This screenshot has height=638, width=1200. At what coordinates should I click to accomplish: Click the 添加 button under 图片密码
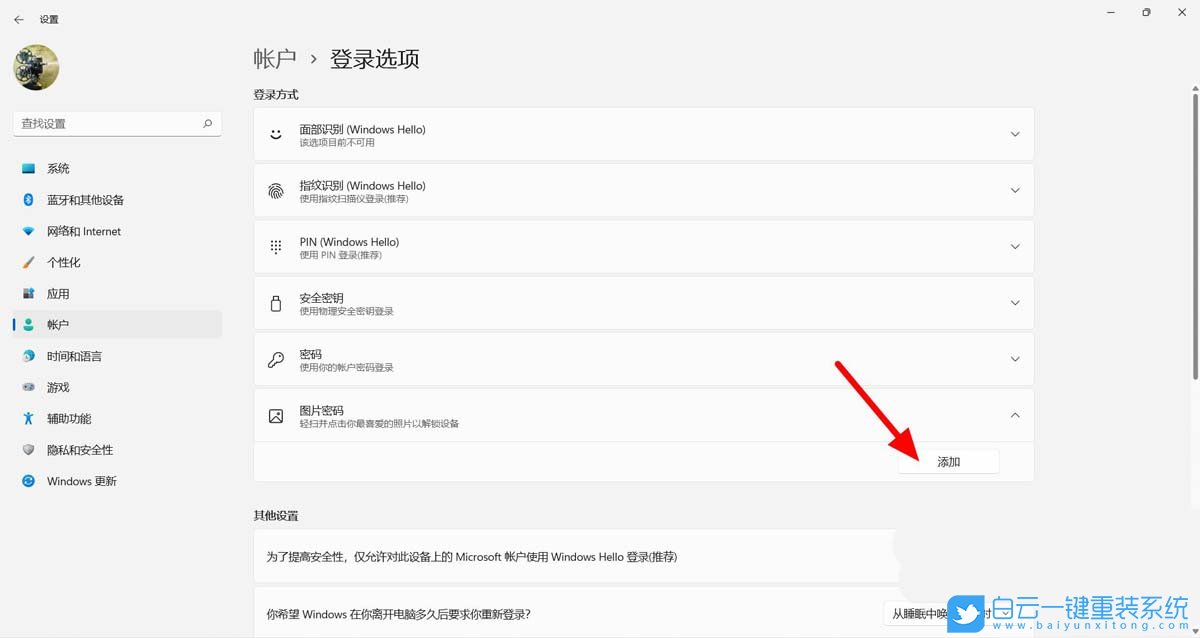coord(948,461)
